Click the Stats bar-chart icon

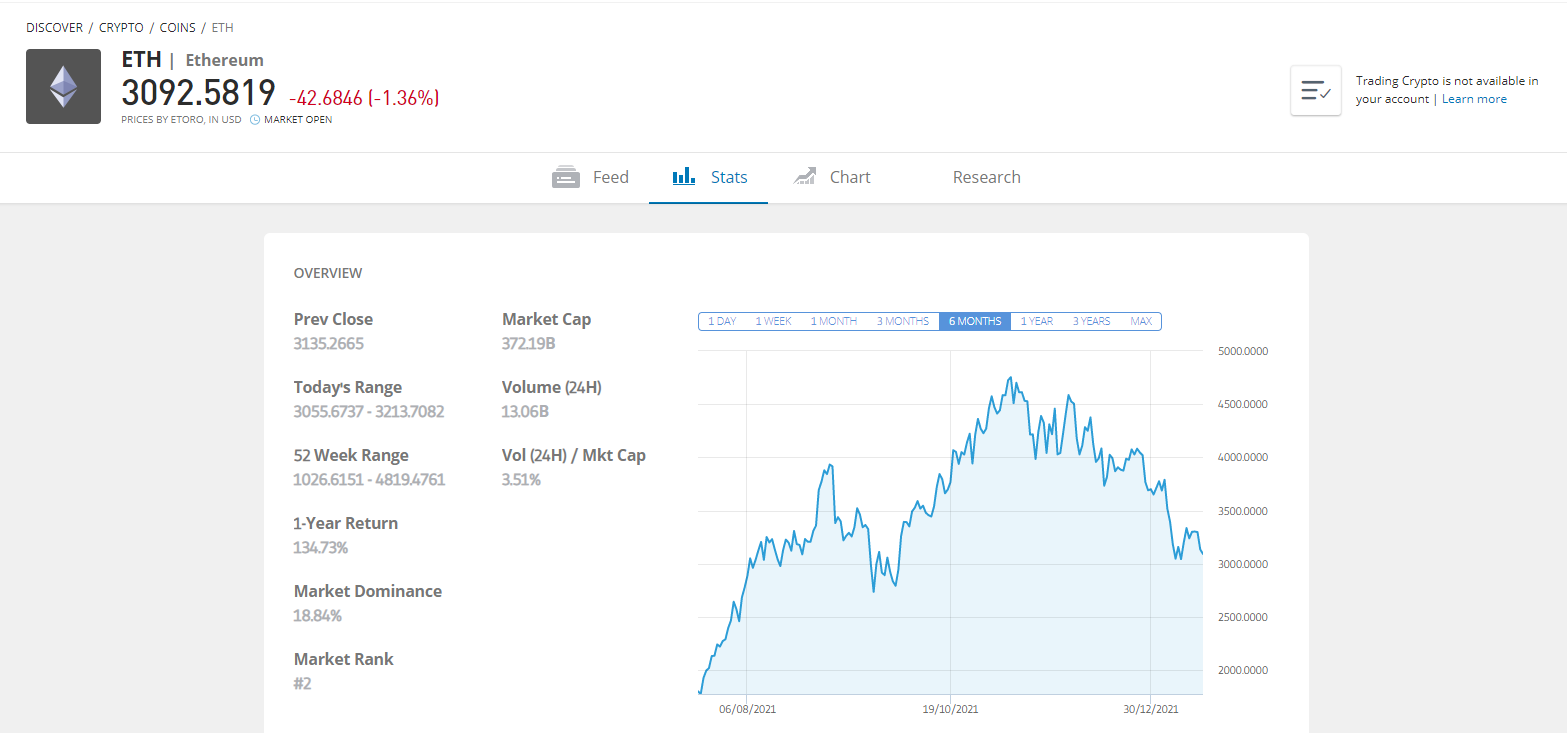(x=684, y=177)
